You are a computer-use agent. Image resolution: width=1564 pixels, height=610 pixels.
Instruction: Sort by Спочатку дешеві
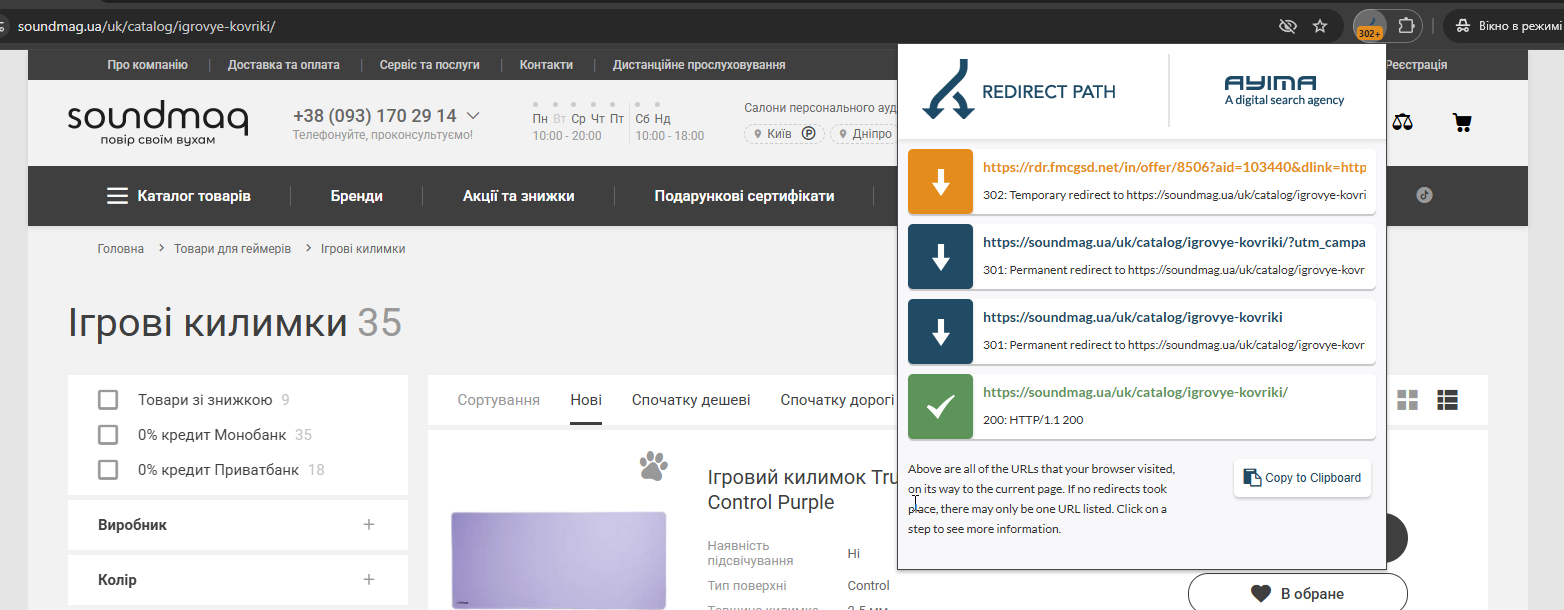tap(691, 400)
